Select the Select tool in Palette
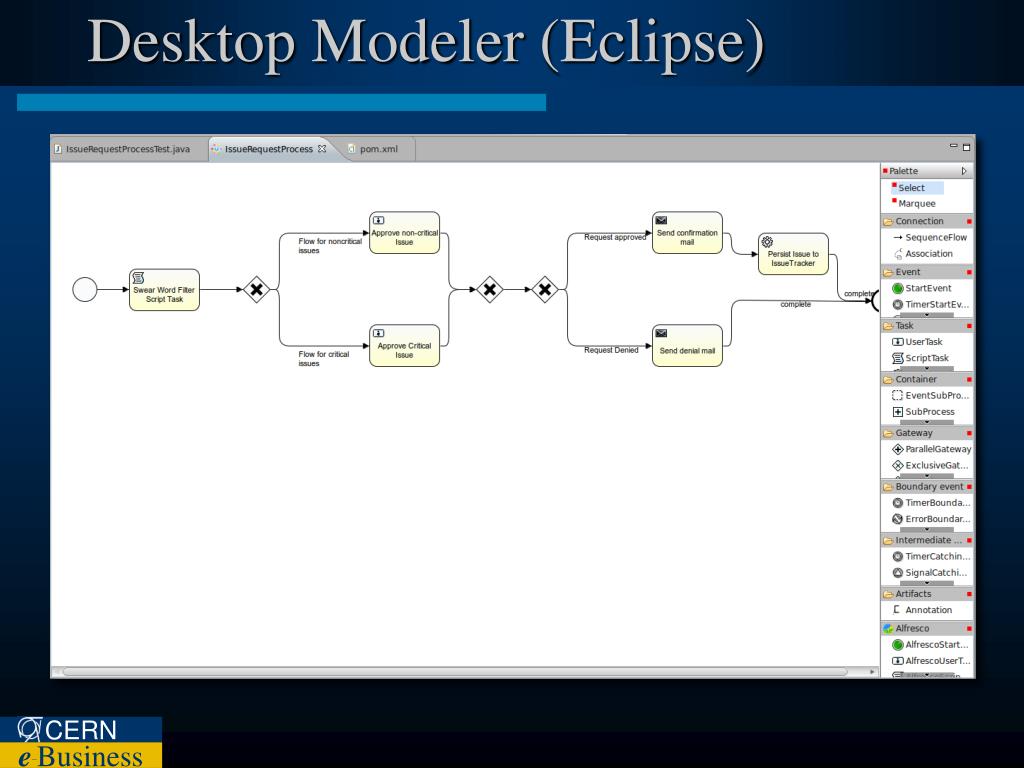The width and height of the screenshot is (1024, 768). click(917, 187)
